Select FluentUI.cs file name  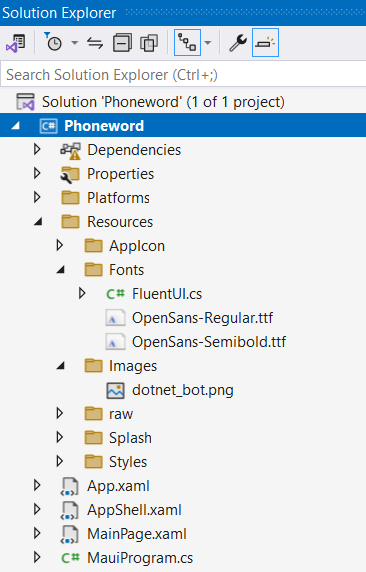pyautogui.click(x=167, y=294)
